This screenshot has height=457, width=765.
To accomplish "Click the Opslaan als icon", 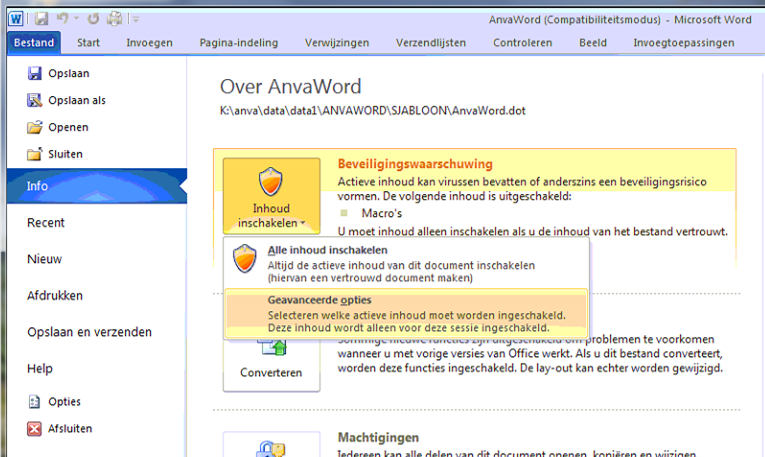I will (35, 100).
